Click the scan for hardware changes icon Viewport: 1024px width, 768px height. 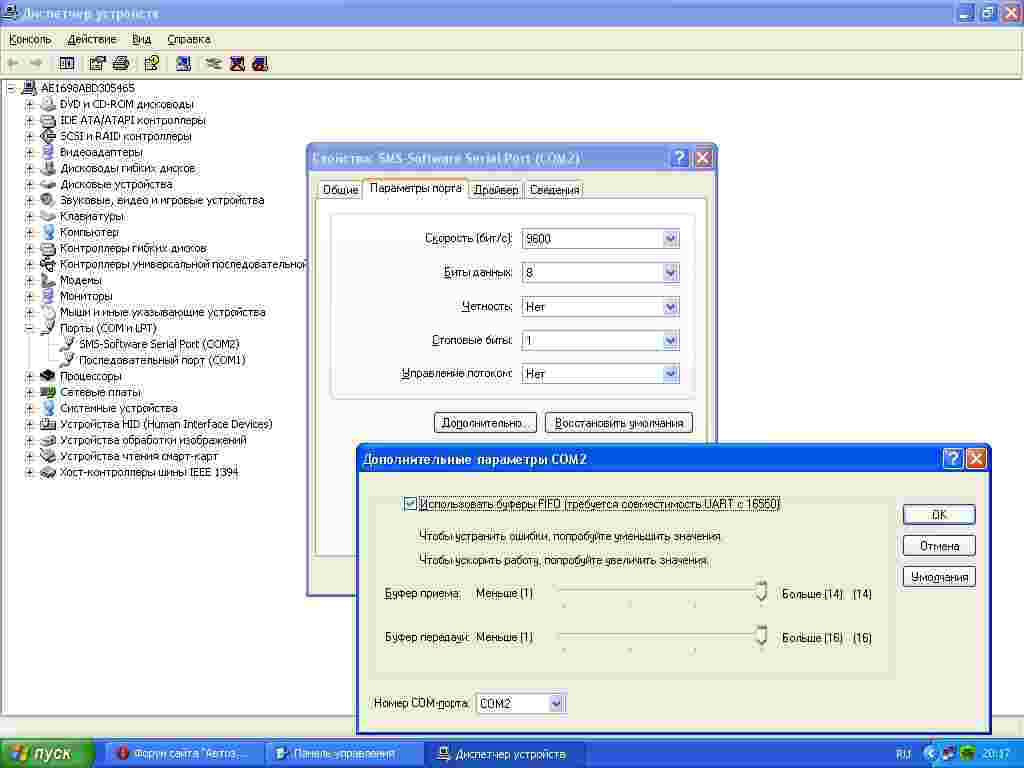coord(184,63)
